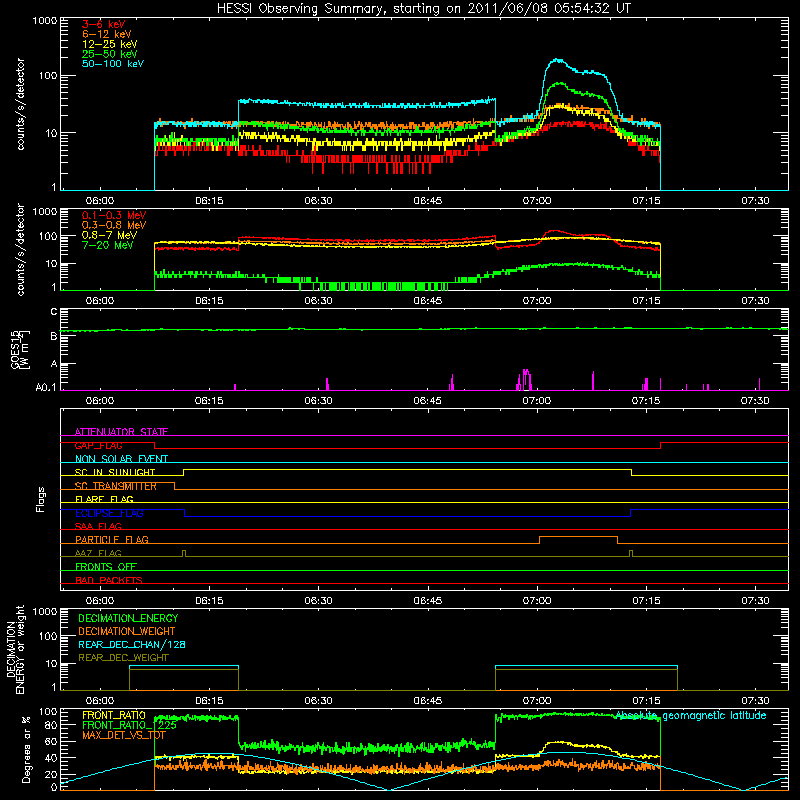Viewport: 800px width, 800px height.
Task: Click the 'DECIMATION_WEIGHT' legend label
Action: 127,631
